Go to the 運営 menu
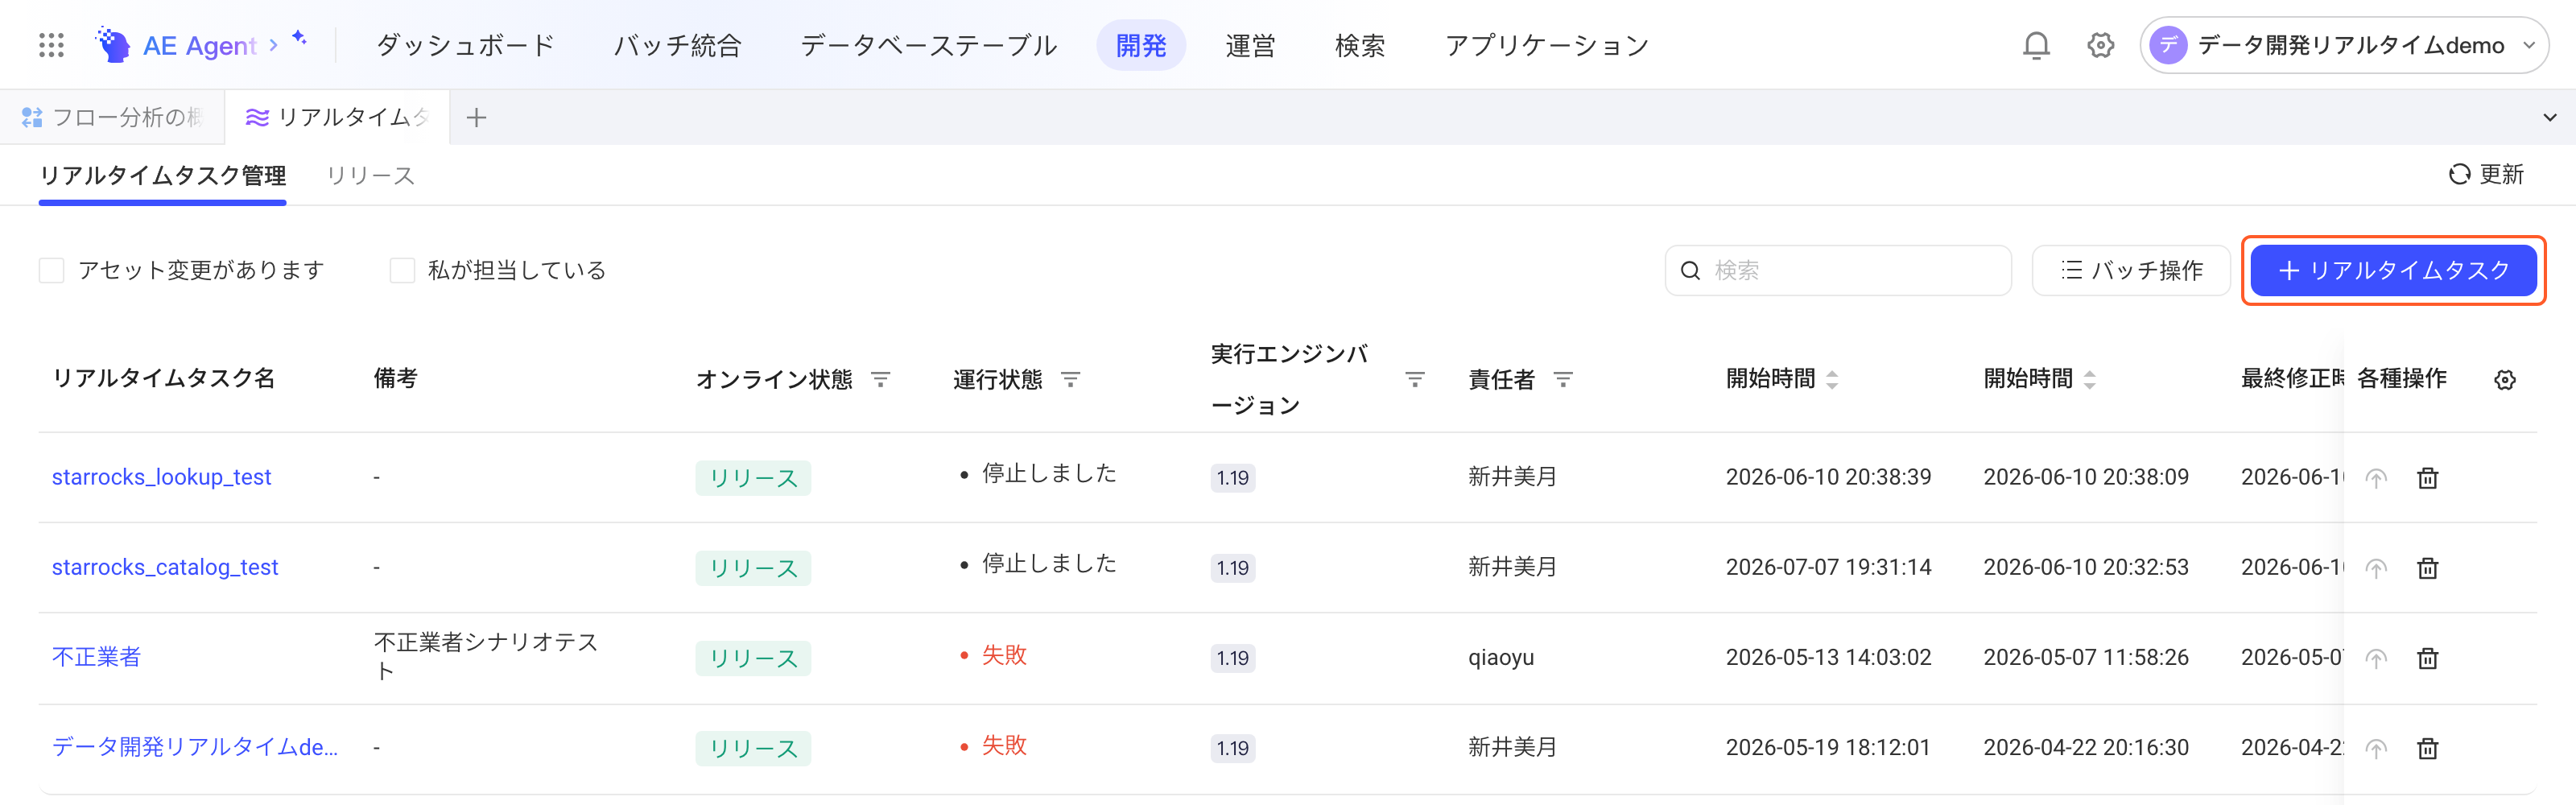Screen dimensions: 2576x805 click(1250, 45)
